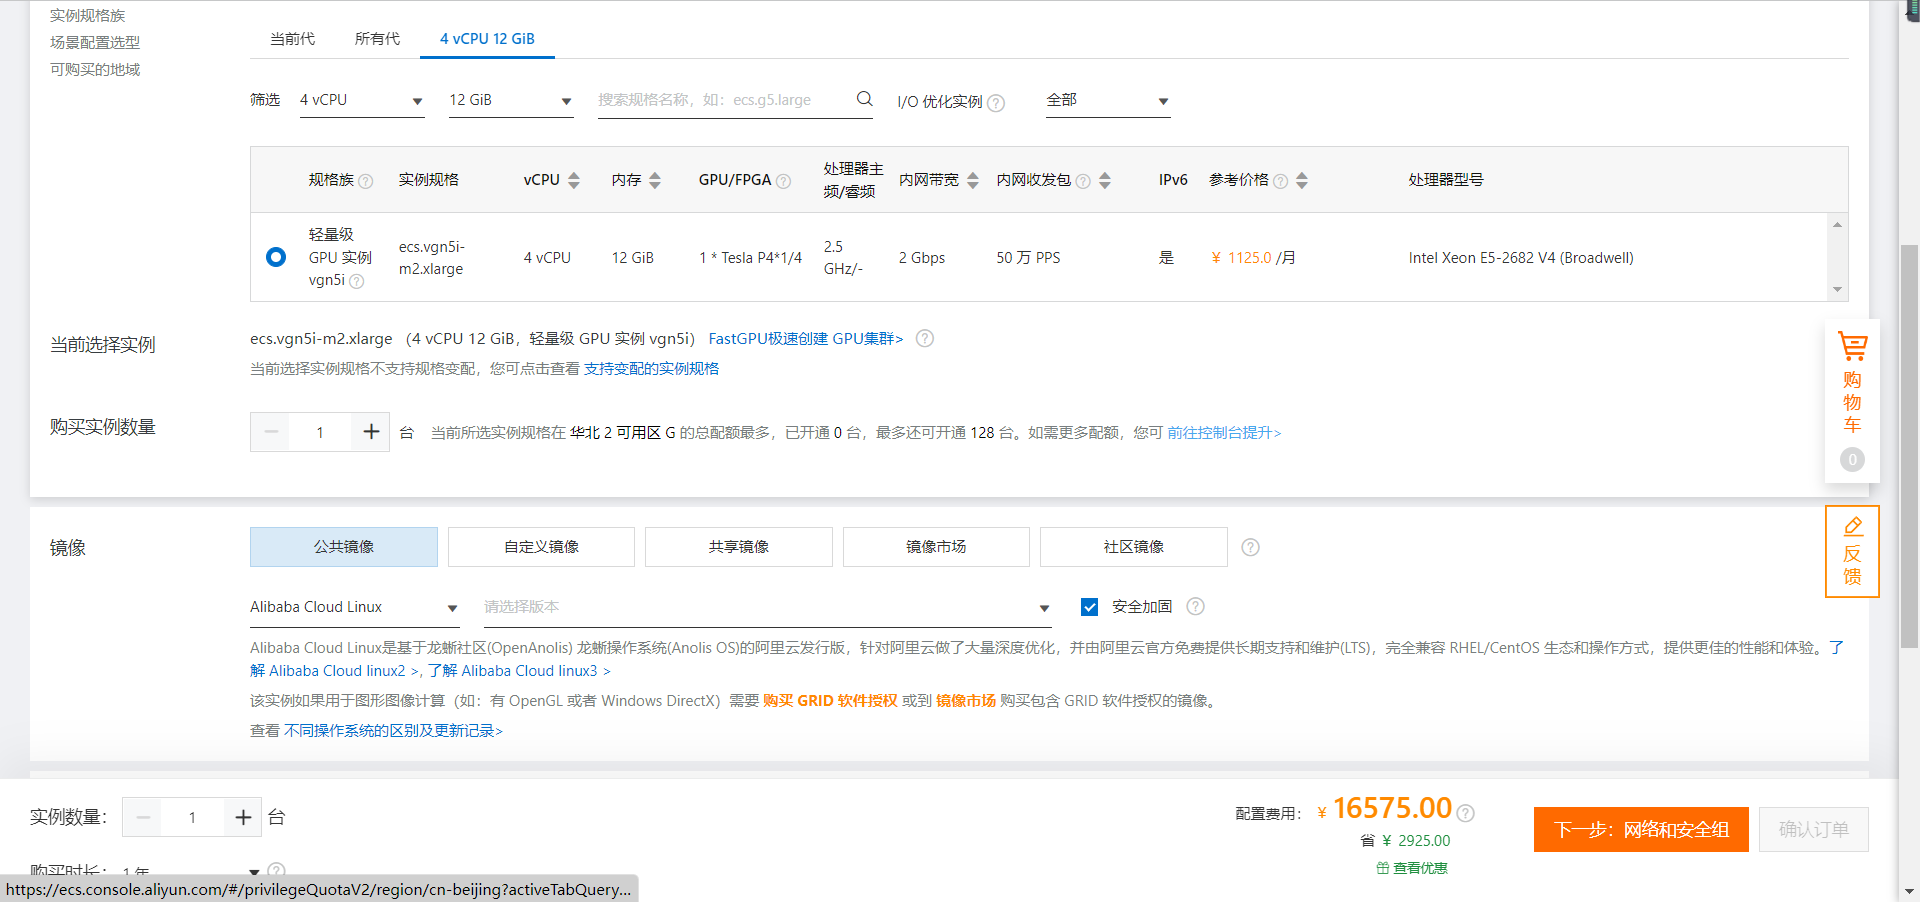Image resolution: width=1920 pixels, height=902 pixels.
Task: Decrease 购买实例数量 with minus button
Action: click(271, 432)
